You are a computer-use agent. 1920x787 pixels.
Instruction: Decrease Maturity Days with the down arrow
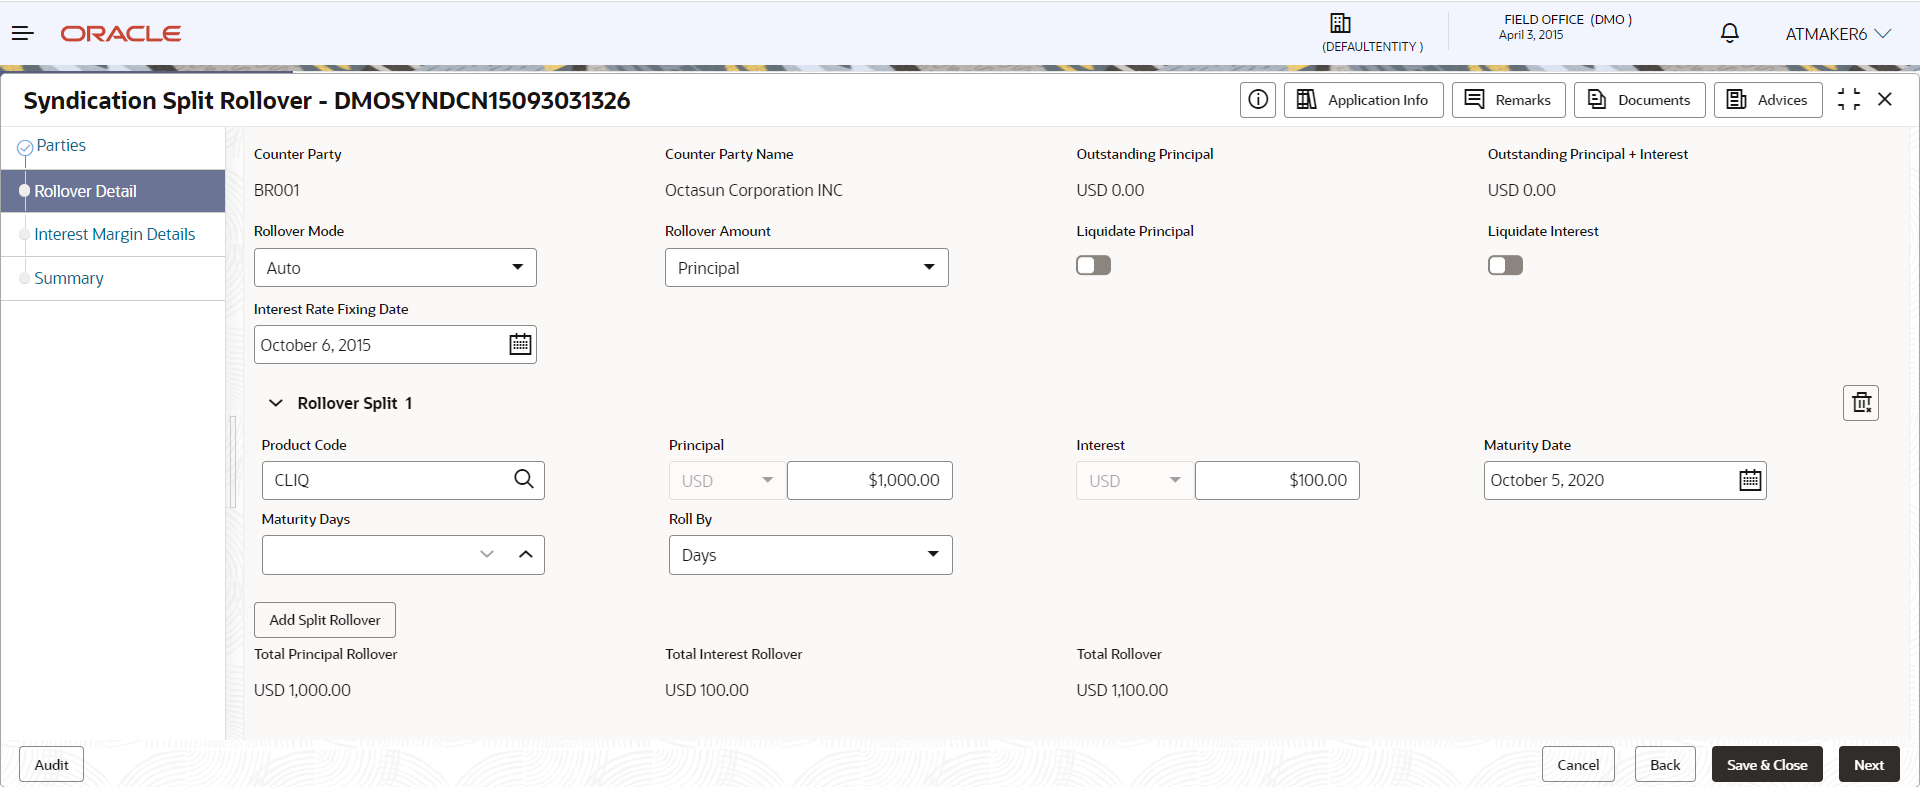click(x=487, y=555)
